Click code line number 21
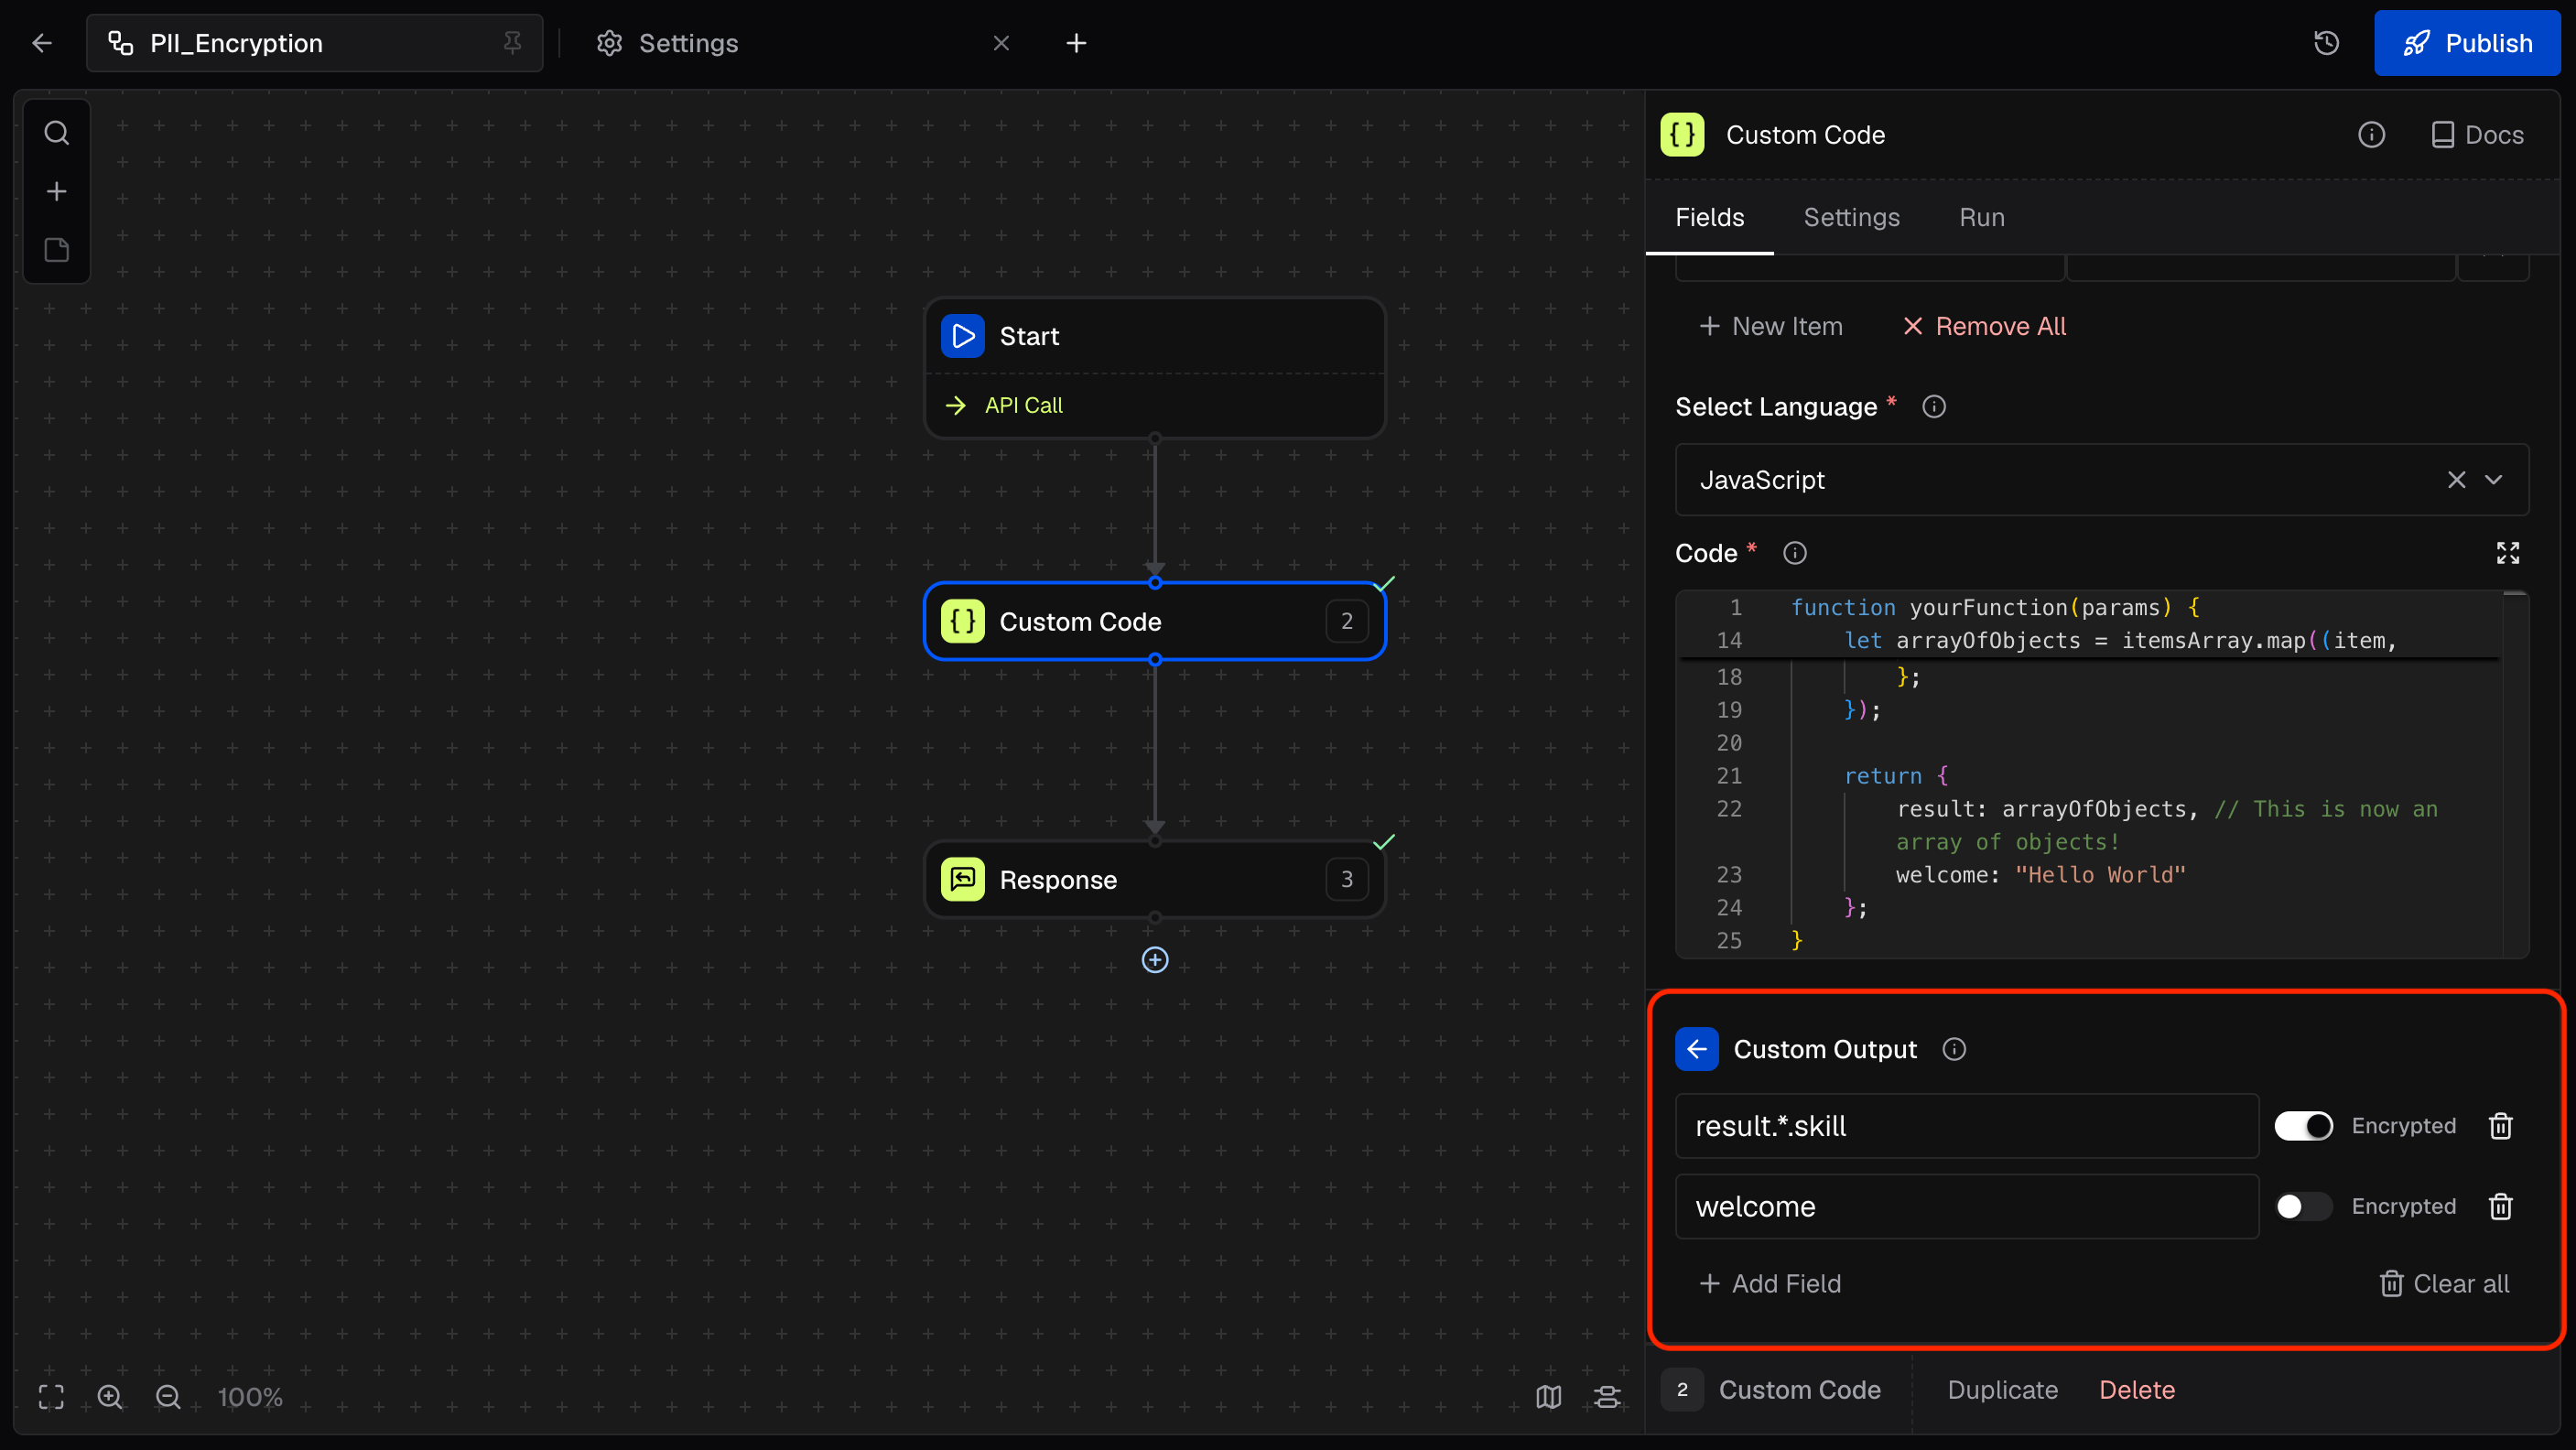 pos(1729,776)
